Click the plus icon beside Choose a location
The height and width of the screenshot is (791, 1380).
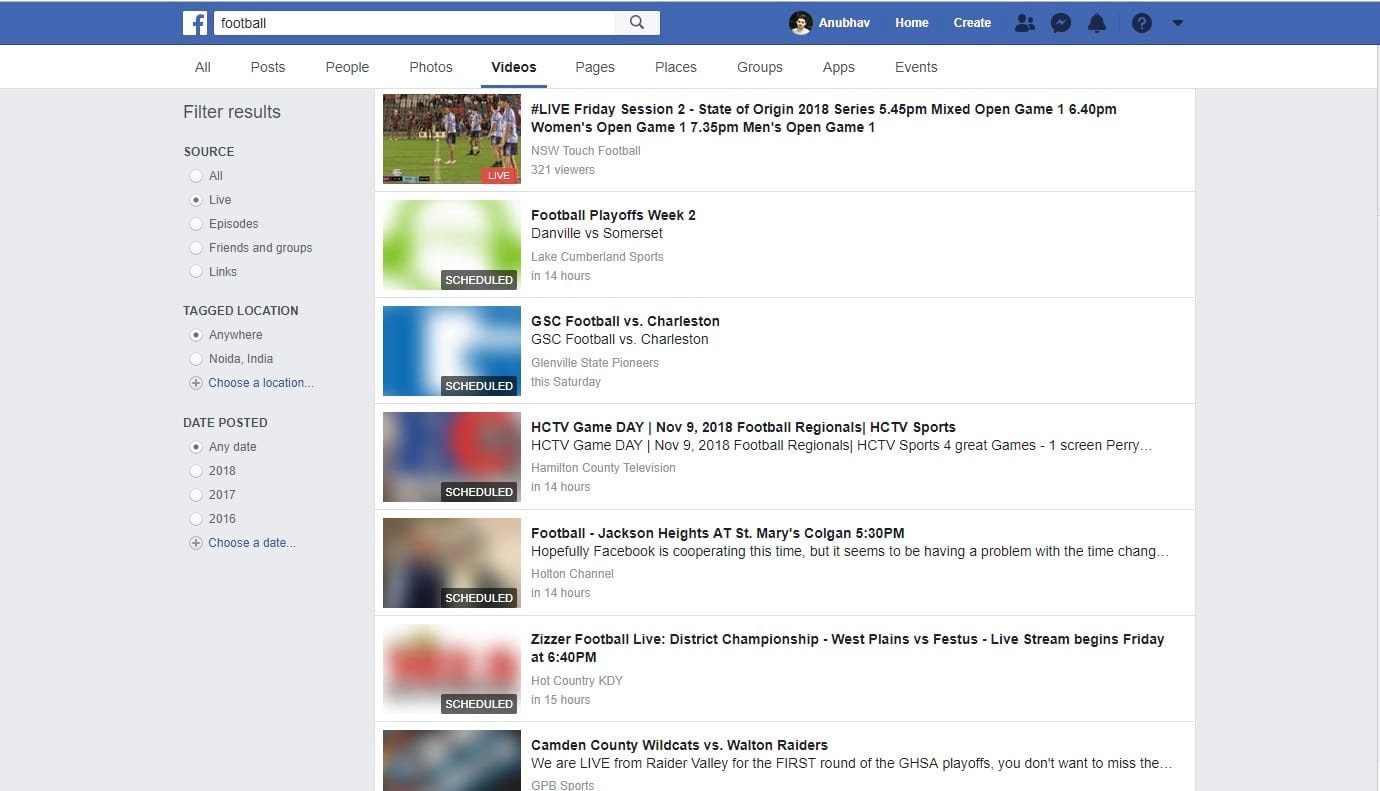click(196, 383)
